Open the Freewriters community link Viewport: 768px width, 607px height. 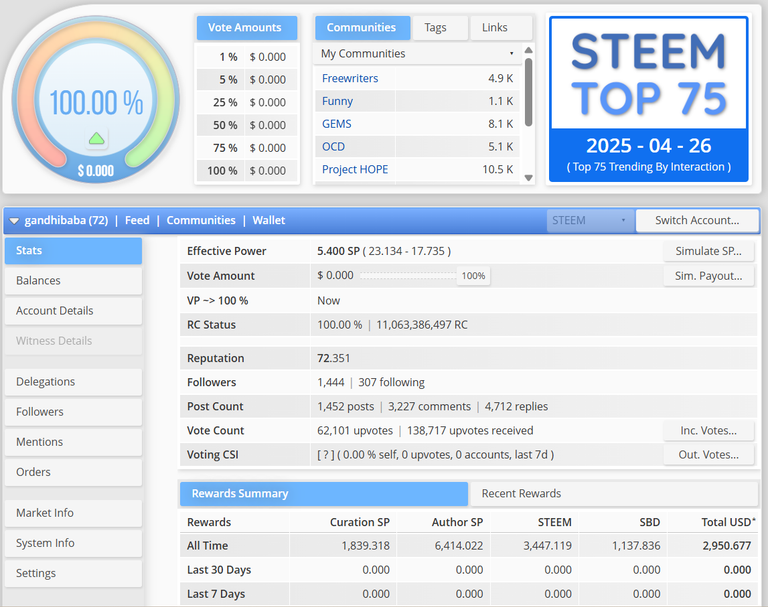(x=350, y=78)
